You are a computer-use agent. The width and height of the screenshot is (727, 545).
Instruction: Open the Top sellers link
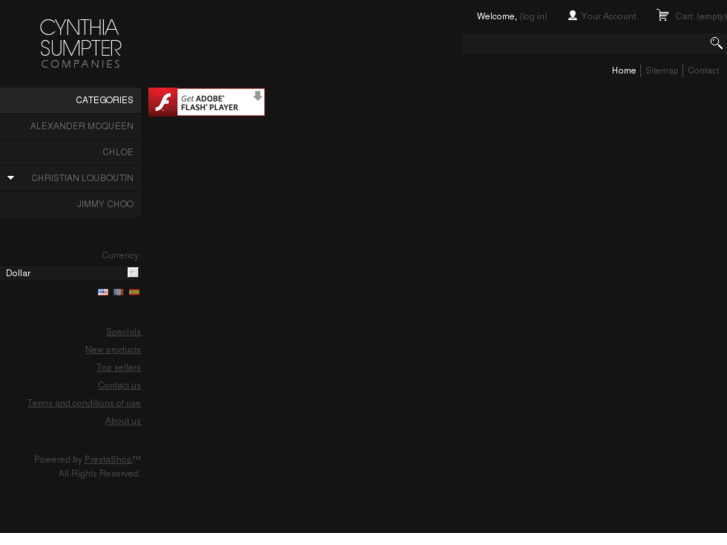coord(119,367)
